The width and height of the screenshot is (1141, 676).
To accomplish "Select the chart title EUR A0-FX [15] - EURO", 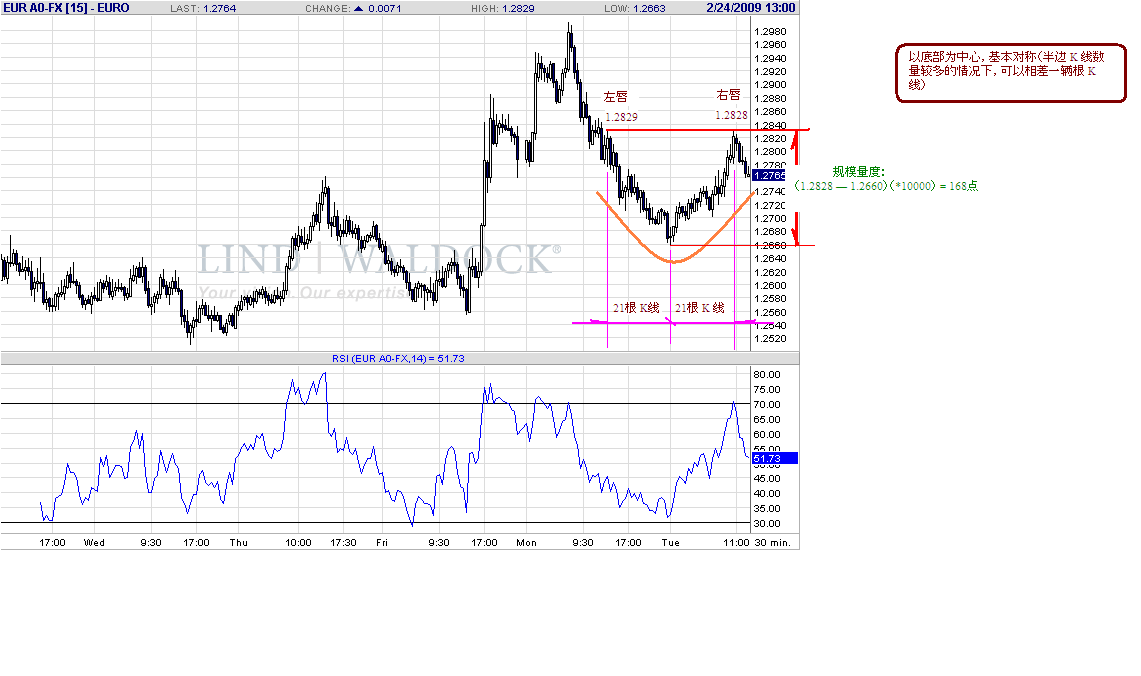I will coord(66,8).
